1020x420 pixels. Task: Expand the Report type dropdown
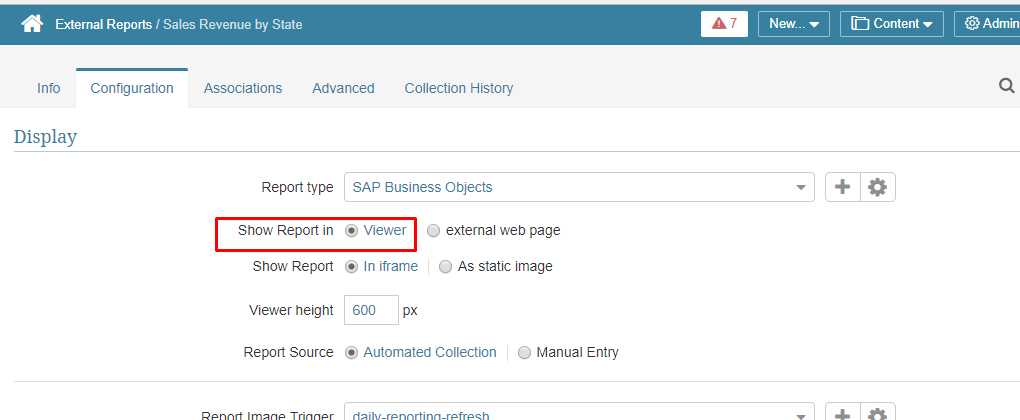point(579,187)
